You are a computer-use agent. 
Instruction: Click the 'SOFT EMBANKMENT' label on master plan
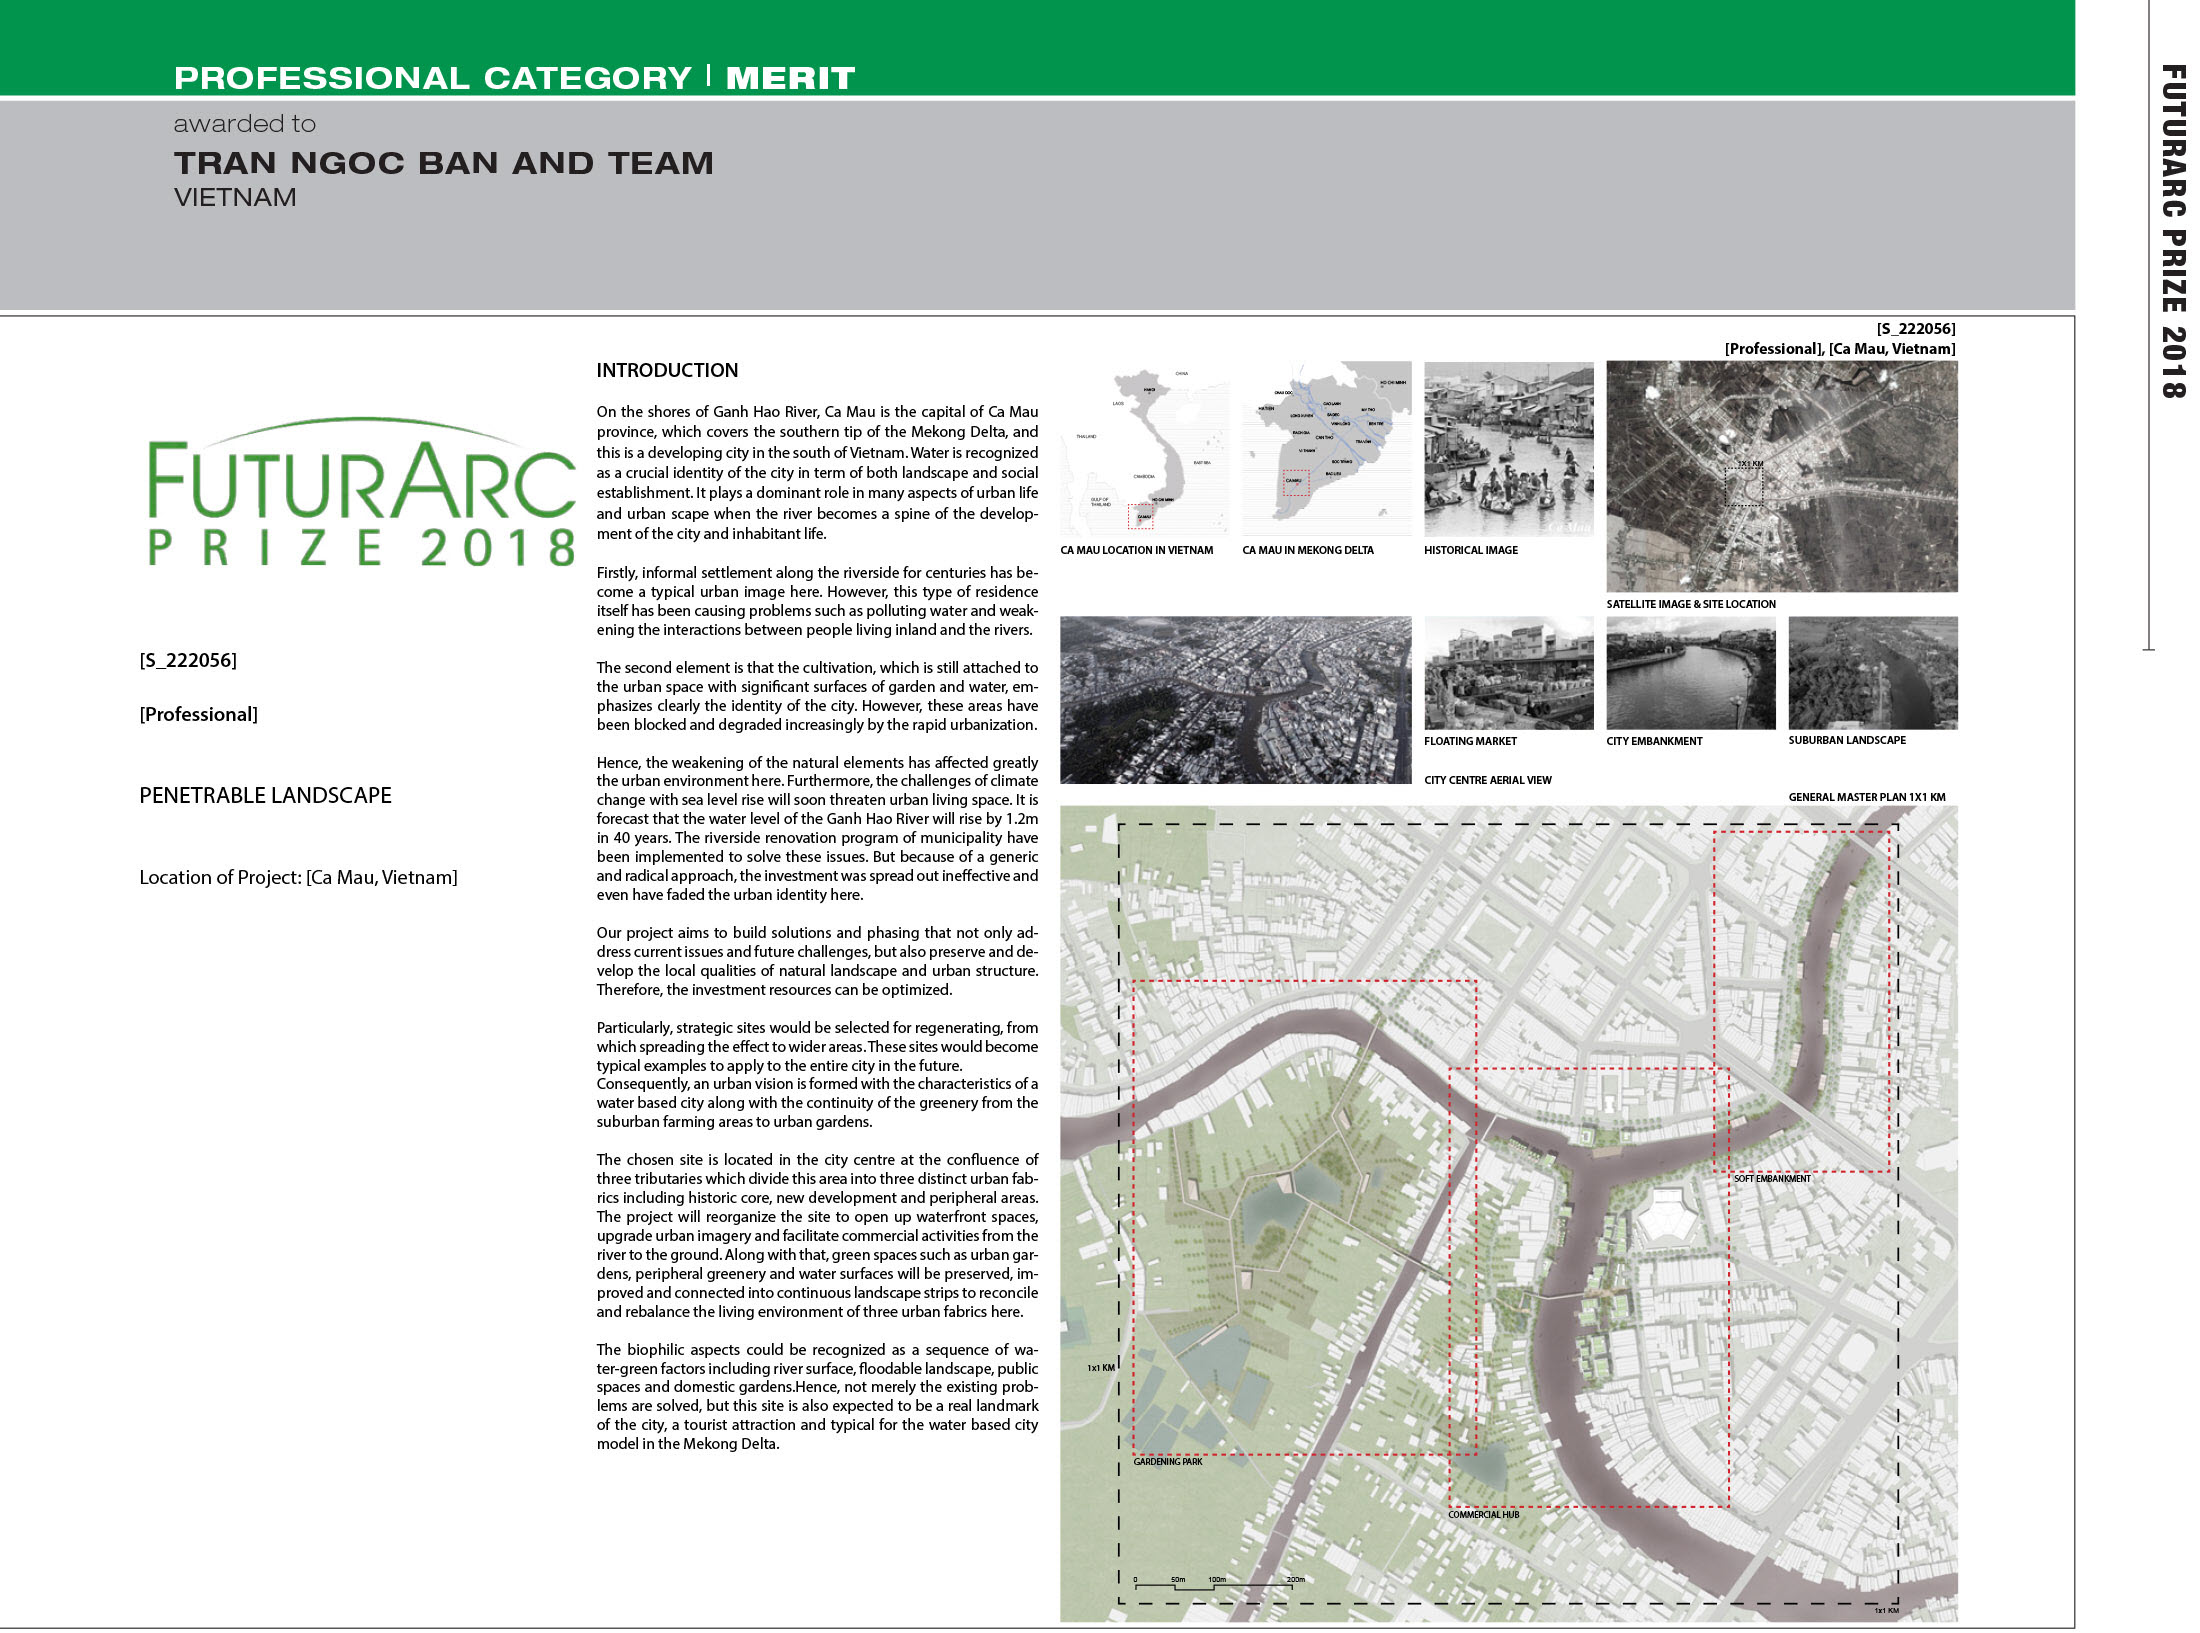(1772, 1179)
